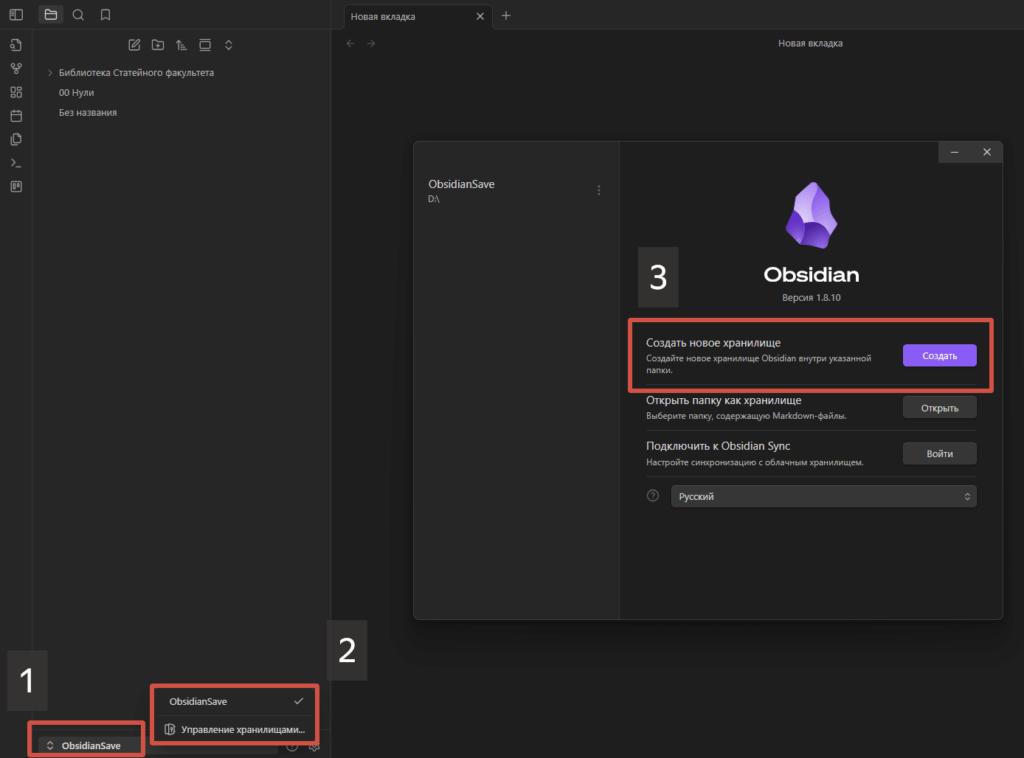Open the help icon in sidebar footer
The image size is (1024, 758).
(292, 746)
